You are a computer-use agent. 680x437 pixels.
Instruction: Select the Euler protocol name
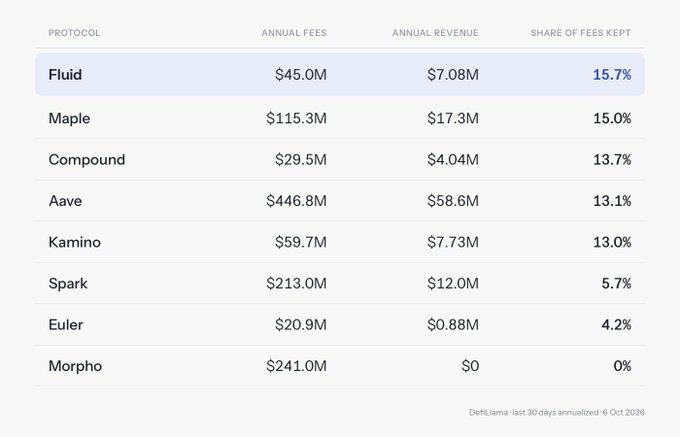click(x=65, y=325)
